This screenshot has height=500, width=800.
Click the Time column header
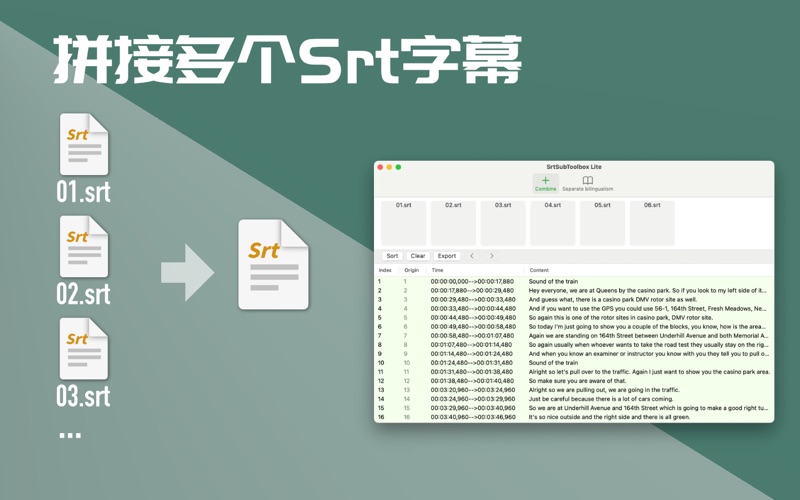[437, 270]
